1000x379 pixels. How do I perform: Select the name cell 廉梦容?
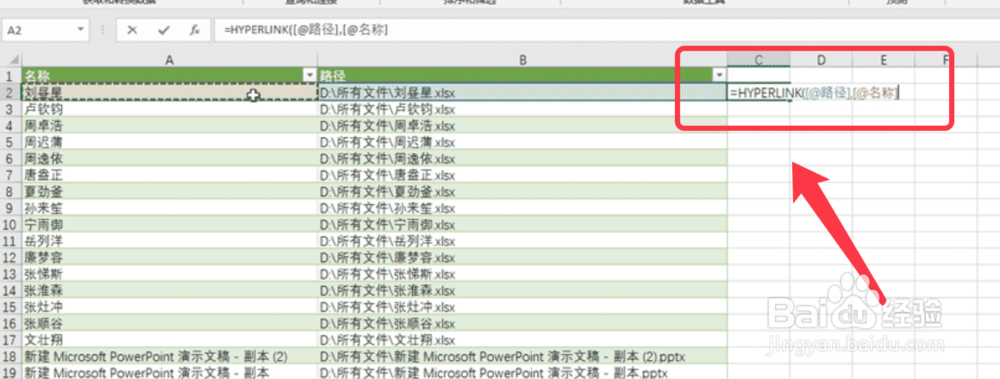coord(170,258)
